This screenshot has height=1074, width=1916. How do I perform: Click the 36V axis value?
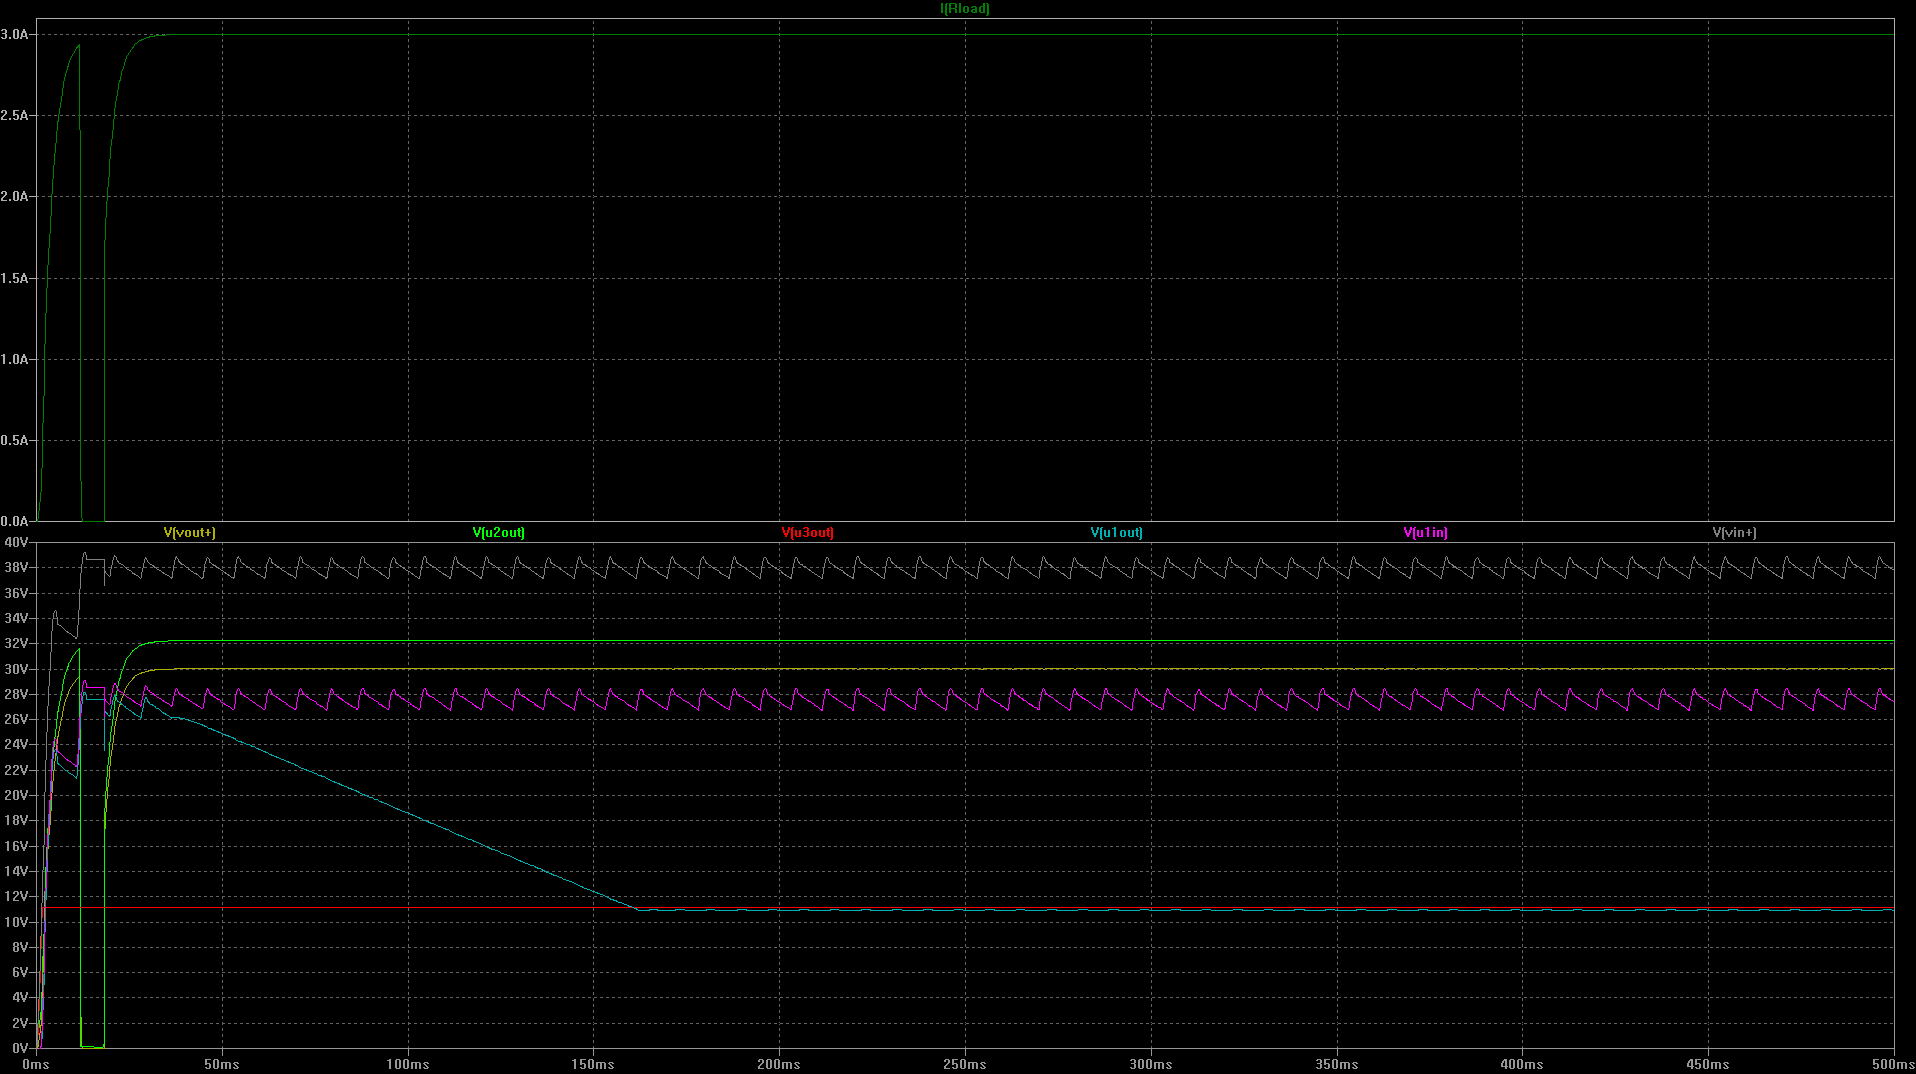coord(16,594)
